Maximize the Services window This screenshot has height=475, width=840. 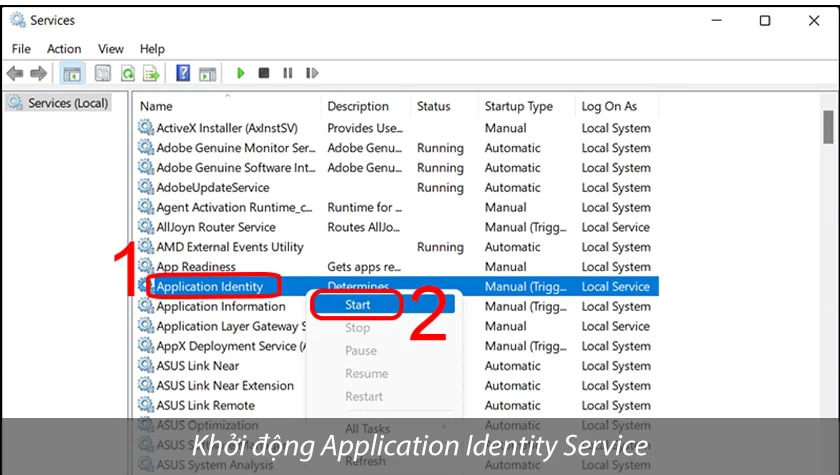(x=765, y=20)
